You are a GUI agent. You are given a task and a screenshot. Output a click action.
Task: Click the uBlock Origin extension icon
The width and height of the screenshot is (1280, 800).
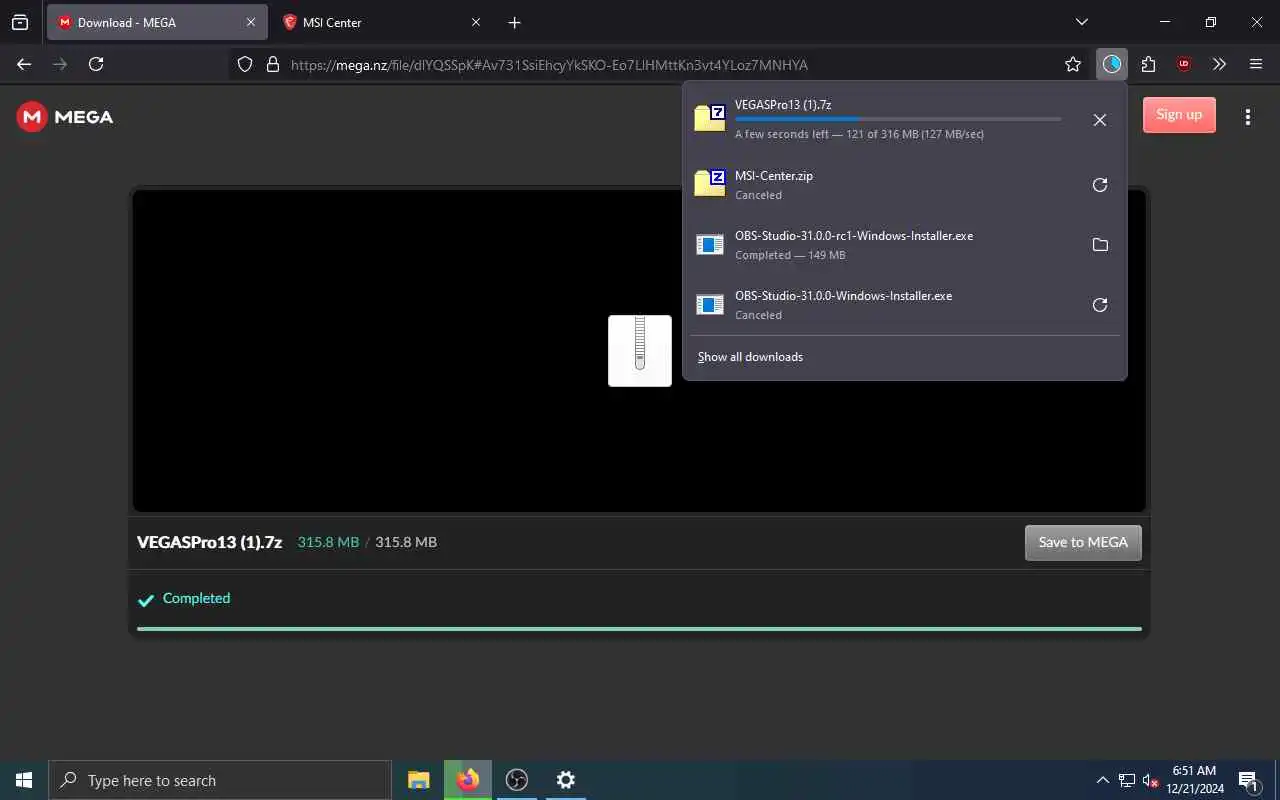[1184, 64]
